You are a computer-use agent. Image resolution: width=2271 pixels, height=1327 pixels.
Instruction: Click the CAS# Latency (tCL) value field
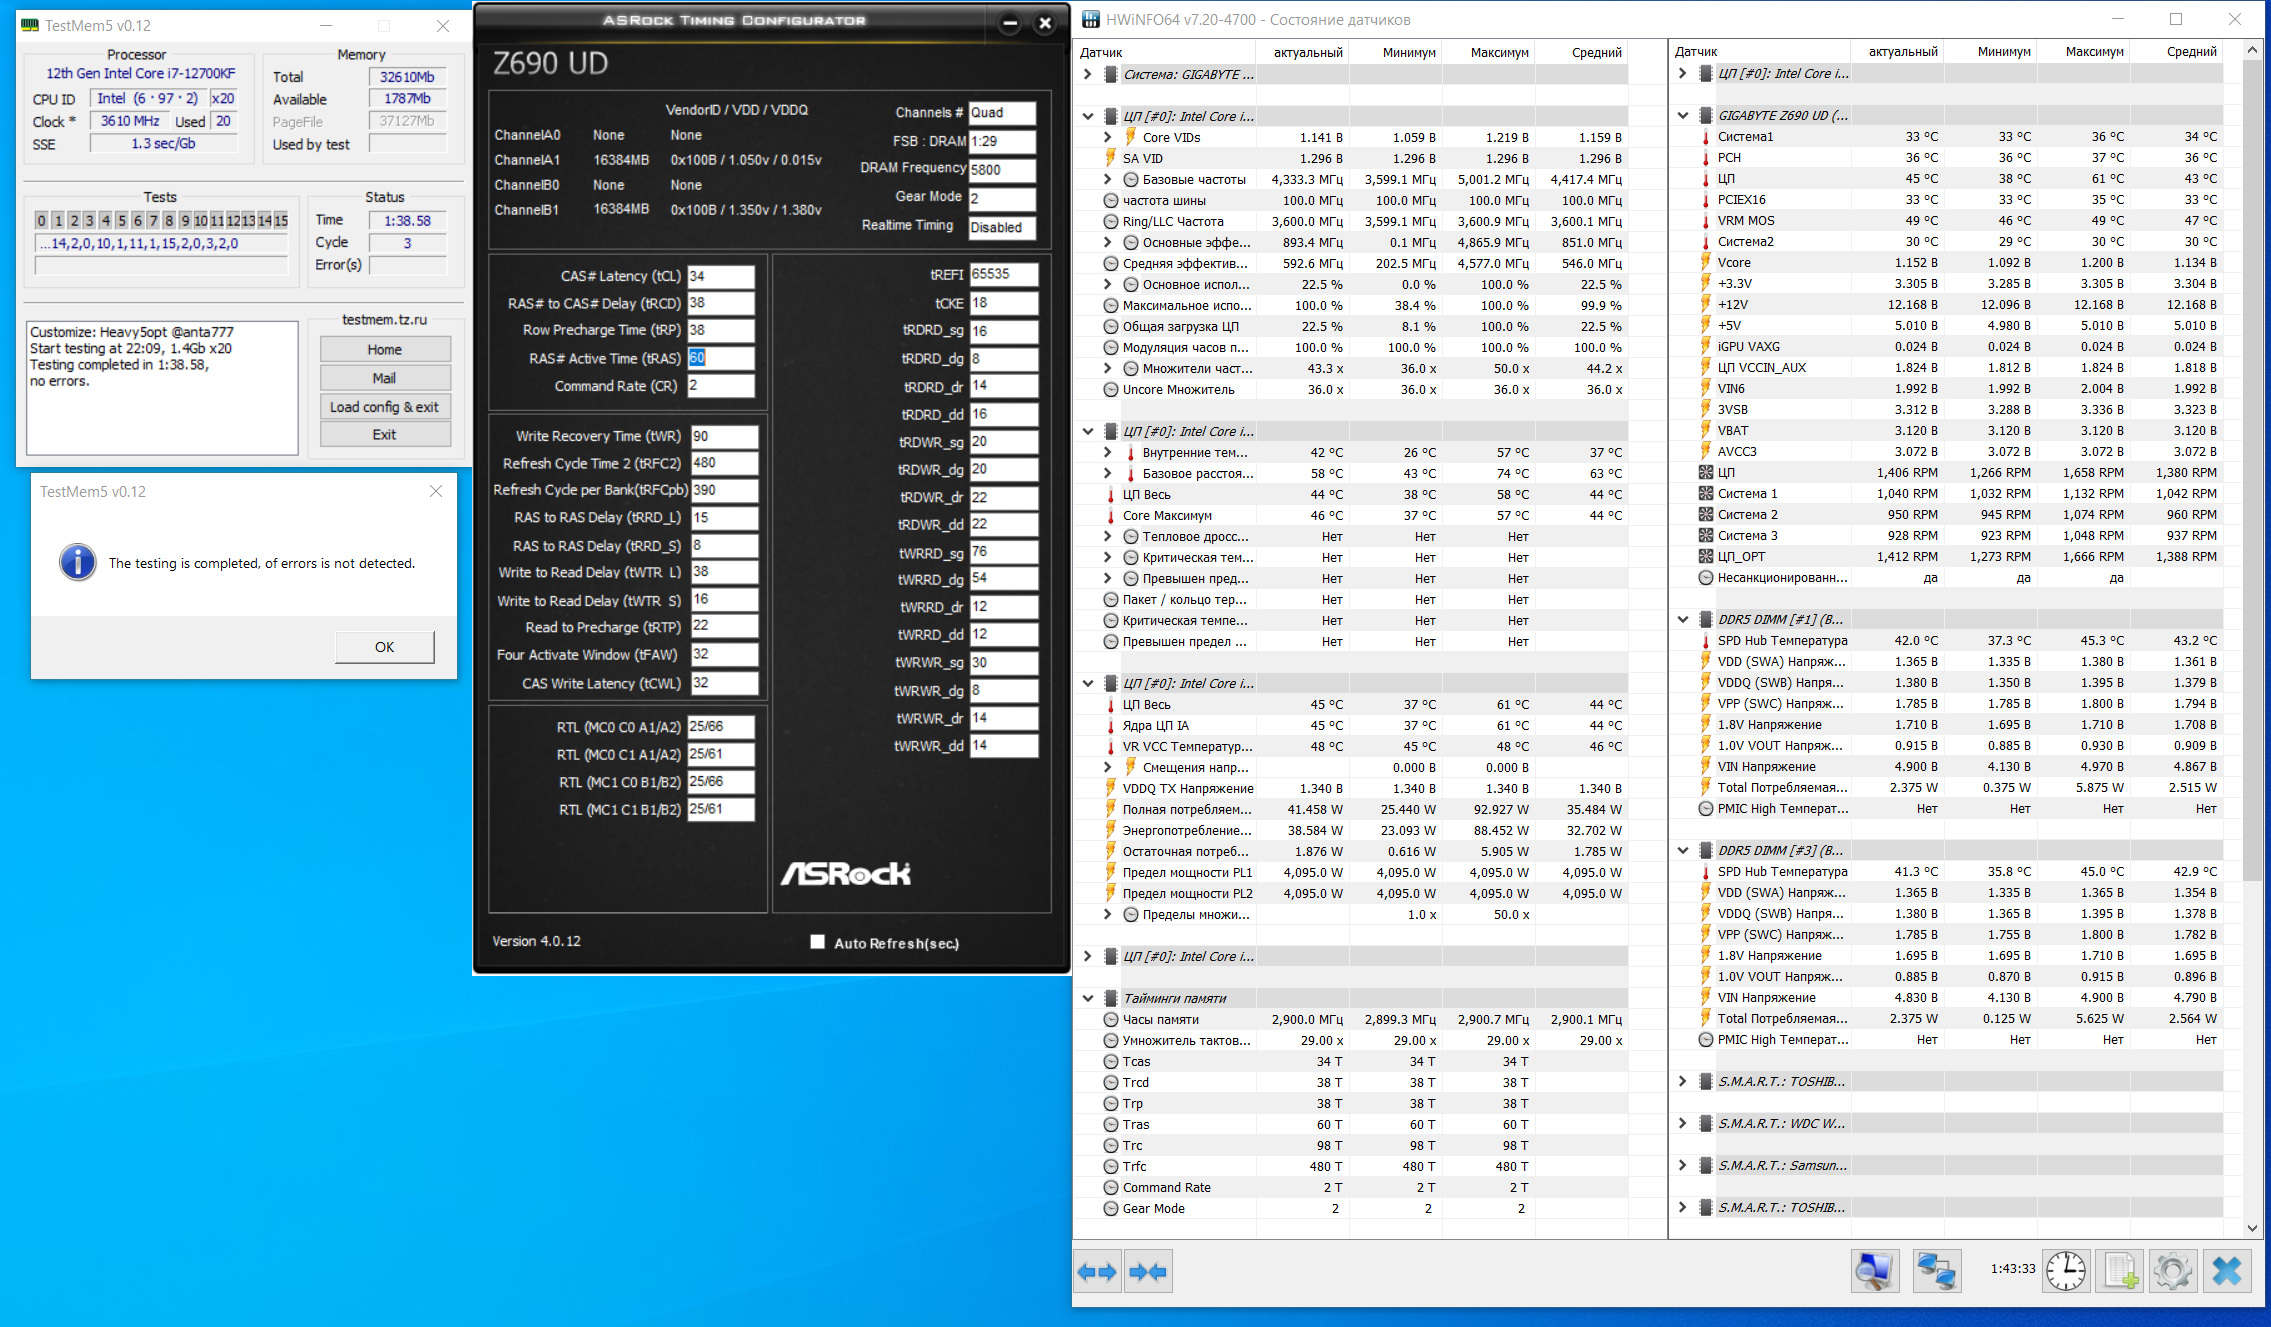[720, 276]
